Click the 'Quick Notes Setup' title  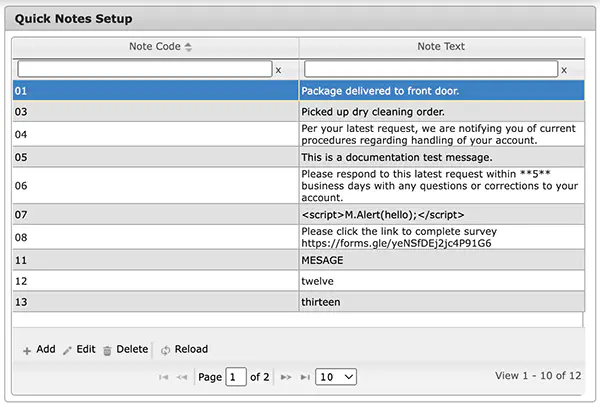click(73, 19)
